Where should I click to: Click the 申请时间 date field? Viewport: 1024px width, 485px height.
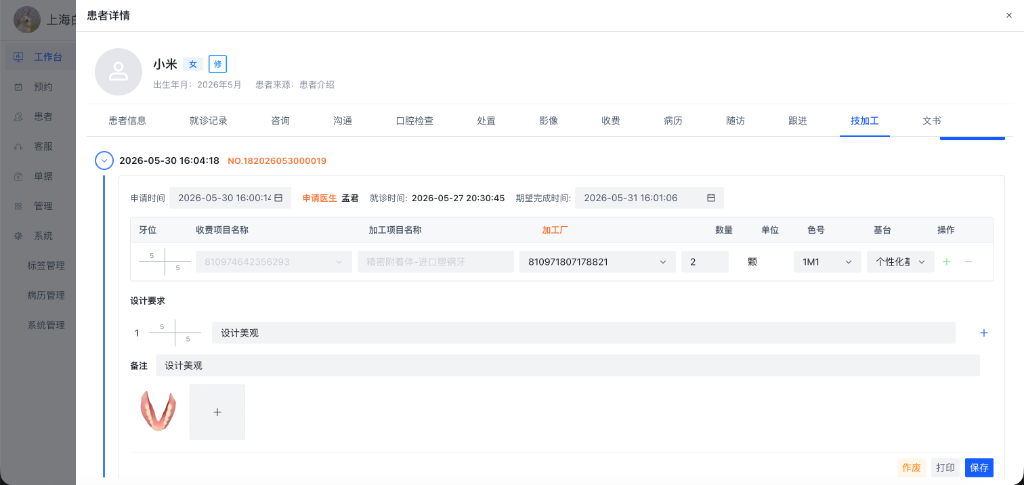pyautogui.click(x=230, y=198)
